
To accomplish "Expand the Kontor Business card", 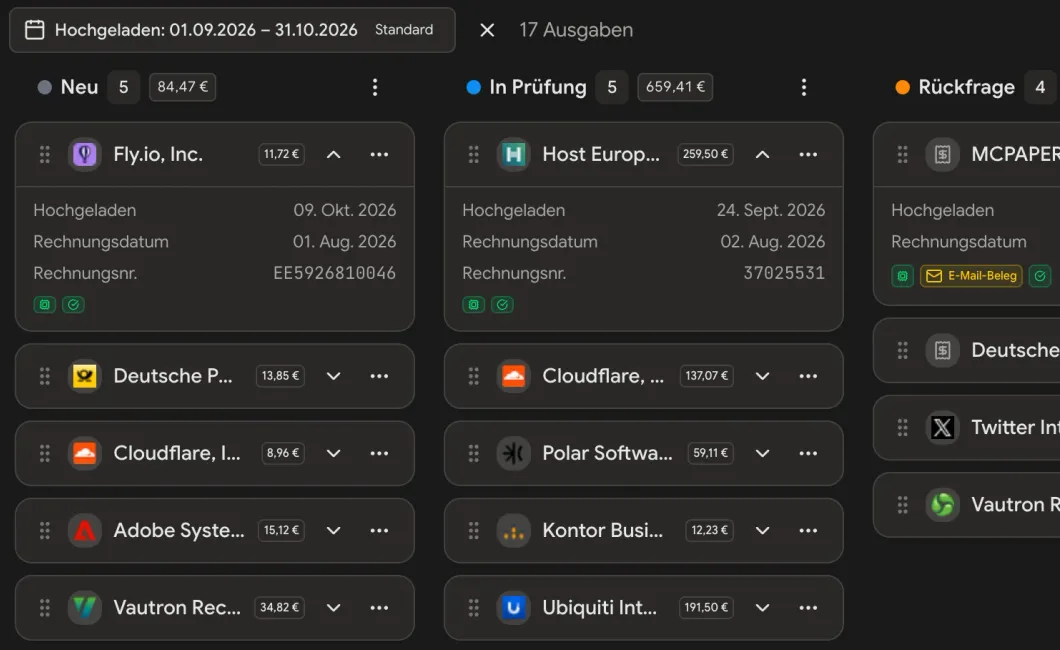I will 762,530.
